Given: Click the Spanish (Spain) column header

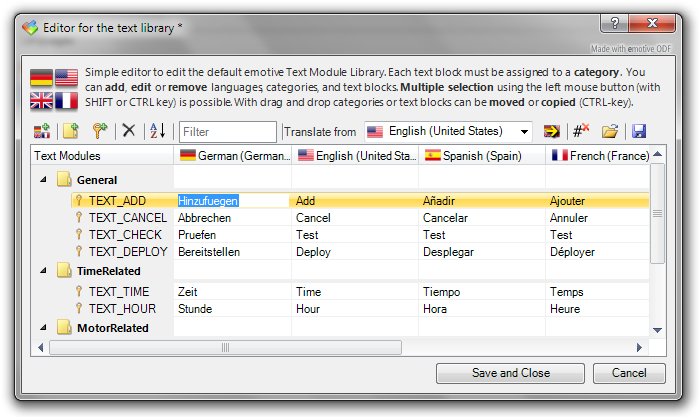Looking at the screenshot, I should (x=480, y=156).
